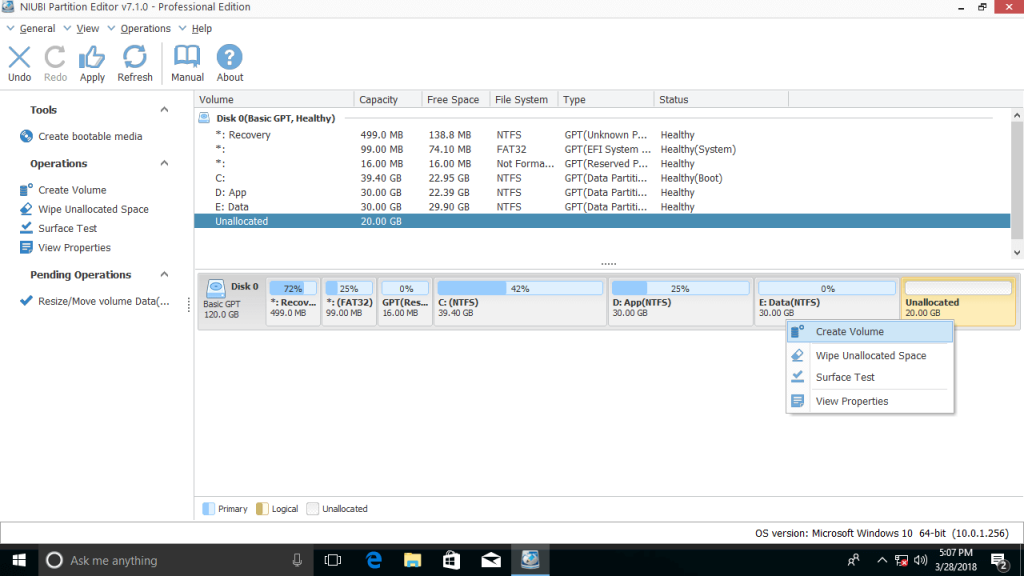Select the Unallocated partition in the disk map

point(957,301)
